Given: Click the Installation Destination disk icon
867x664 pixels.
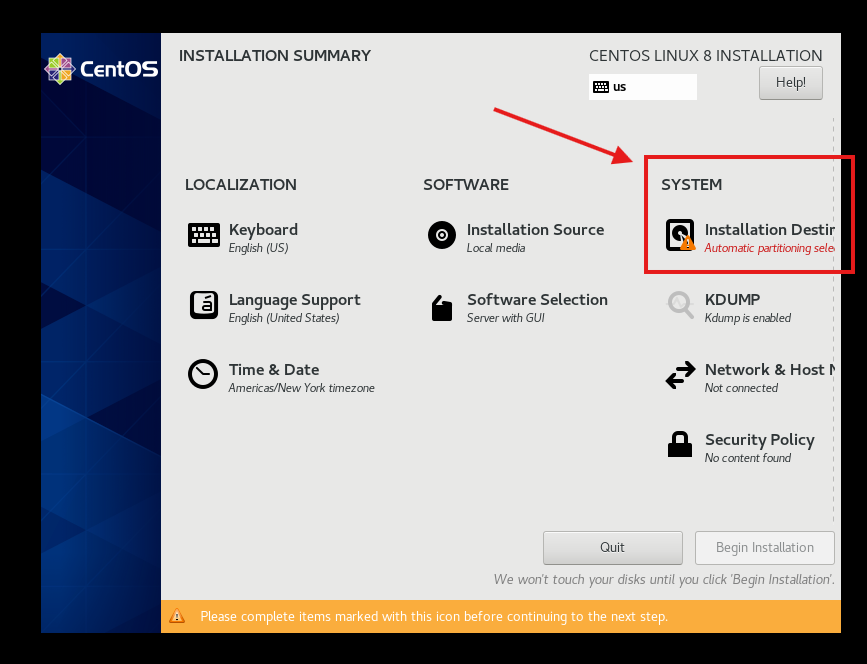Looking at the screenshot, I should point(680,235).
